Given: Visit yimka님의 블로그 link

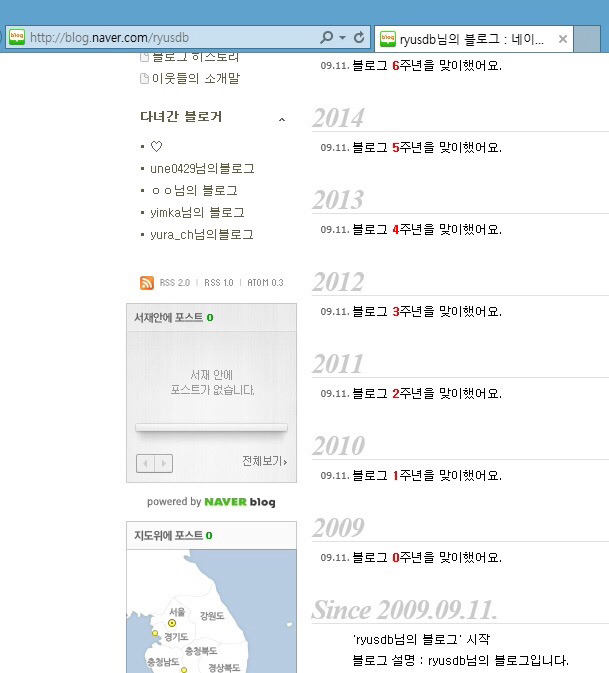Looking at the screenshot, I should [x=197, y=212].
